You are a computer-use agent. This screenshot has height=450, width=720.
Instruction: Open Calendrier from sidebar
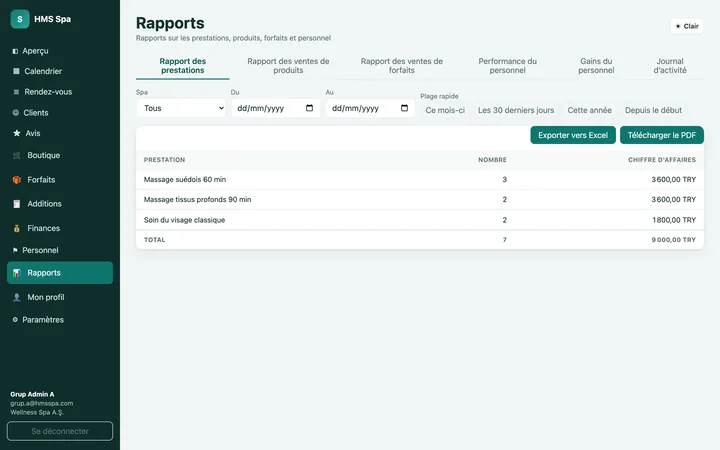(x=60, y=71)
